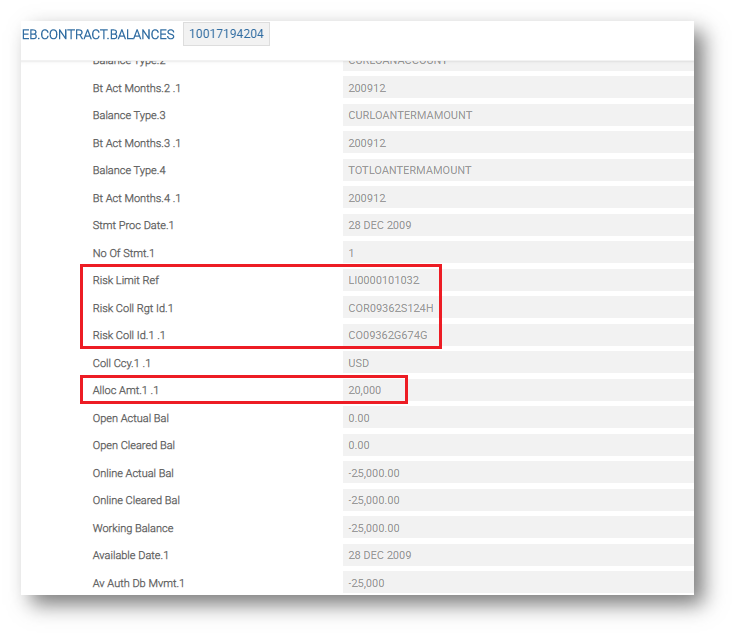Click the No Of Stmt.1 value field
Viewport: 736px width, 637px height.
point(517,253)
